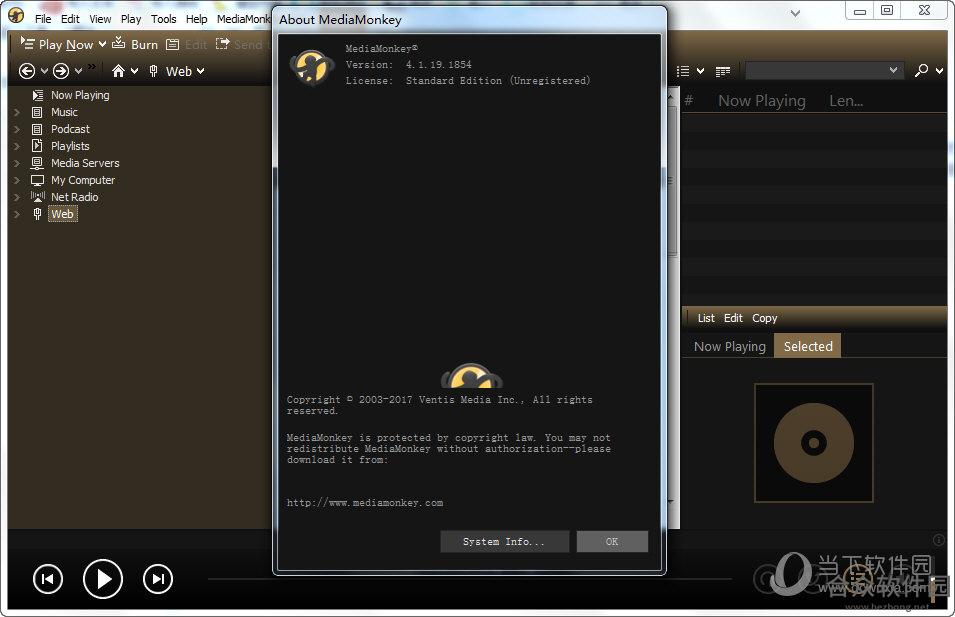Viewport: 955px width, 617px height.
Task: Click the Web tree node icon
Action: (x=37, y=214)
